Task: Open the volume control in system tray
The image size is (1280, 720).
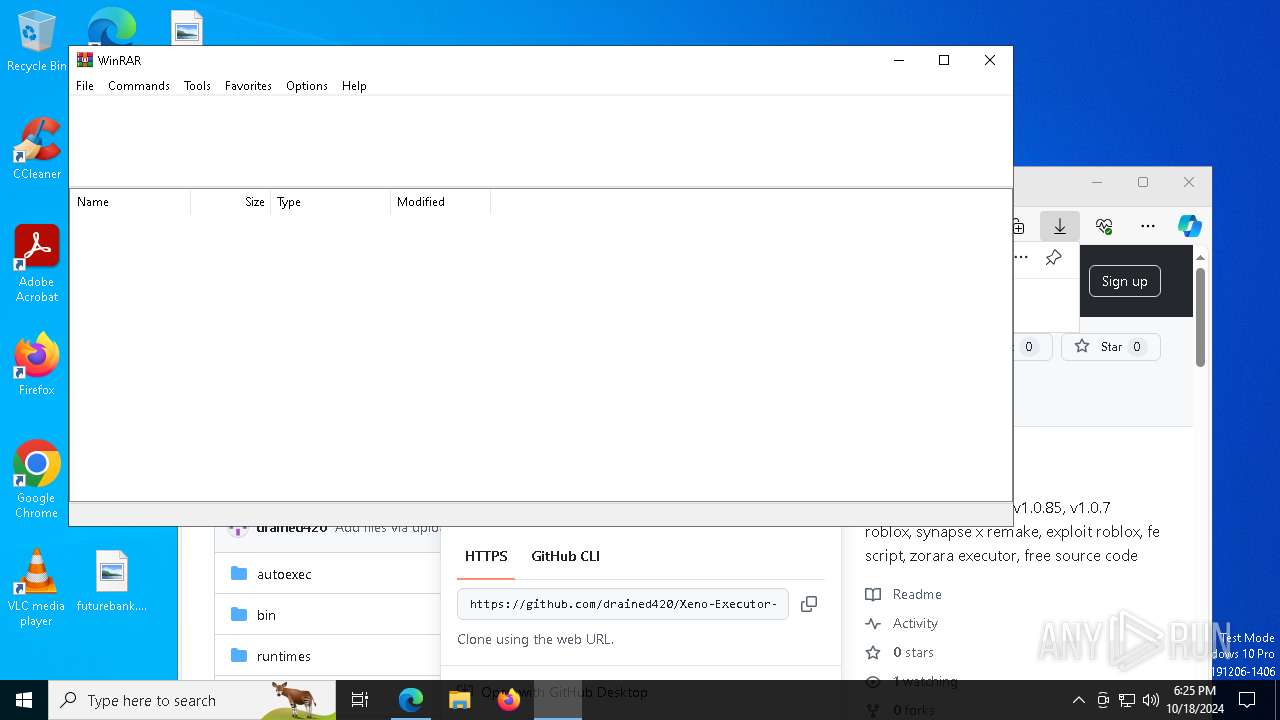Action: click(x=1151, y=700)
